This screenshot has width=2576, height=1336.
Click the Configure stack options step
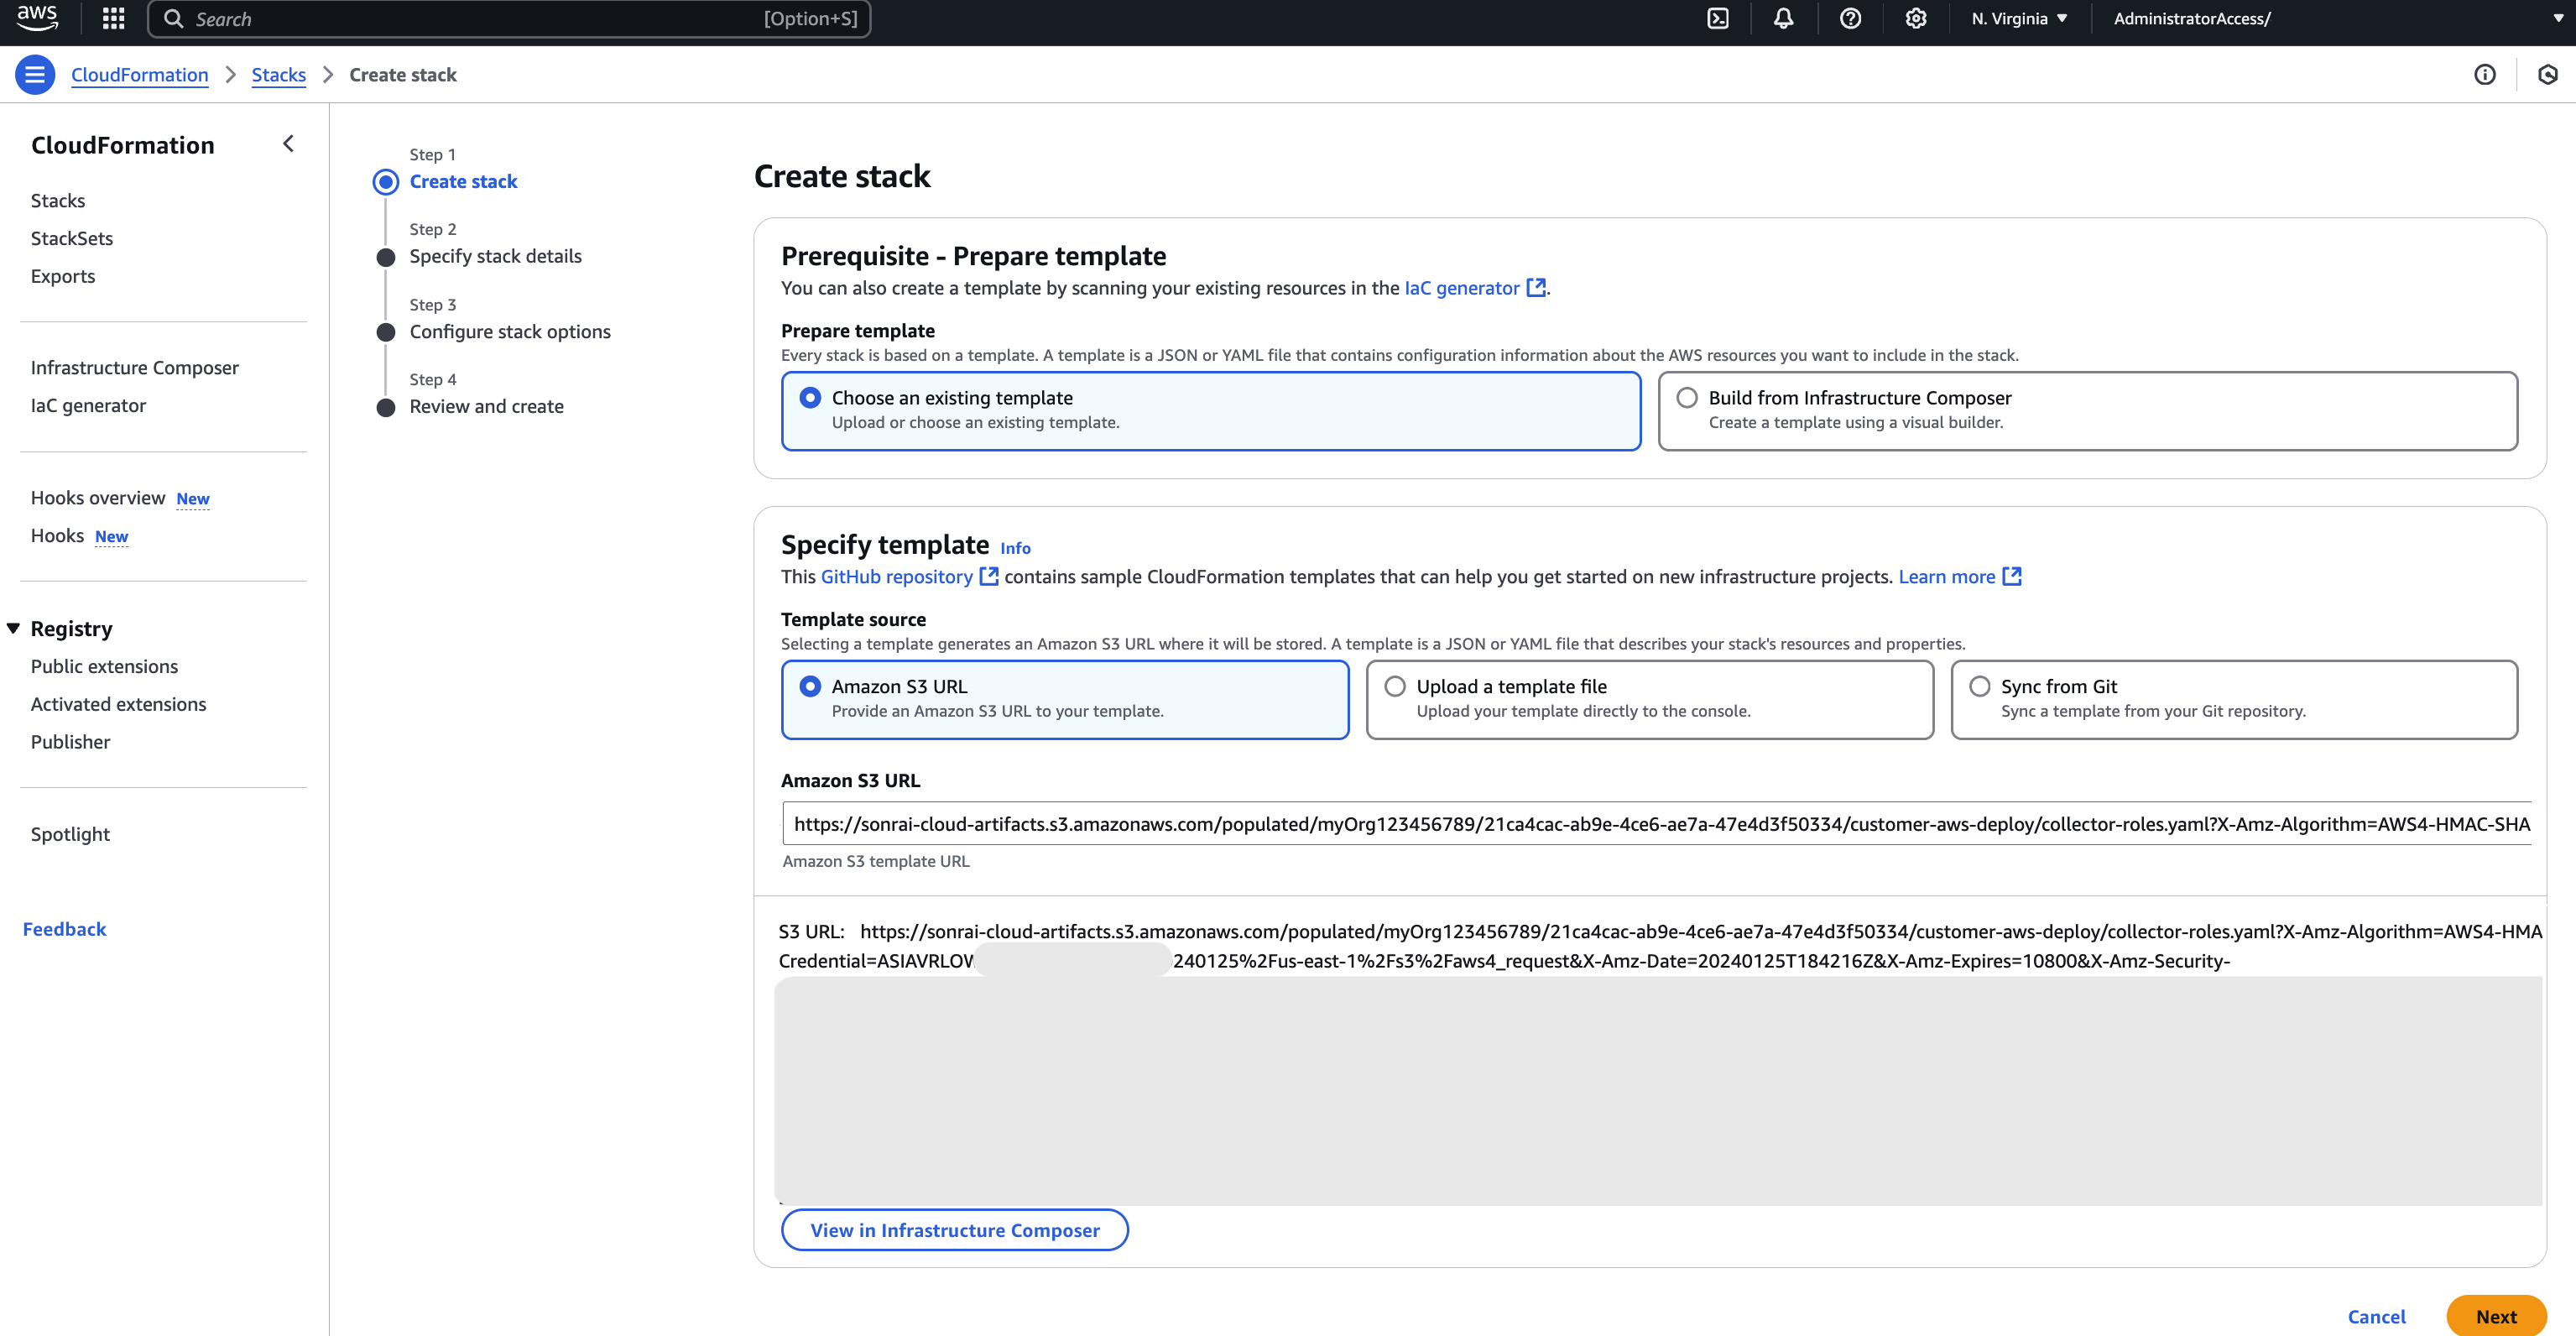tap(510, 332)
